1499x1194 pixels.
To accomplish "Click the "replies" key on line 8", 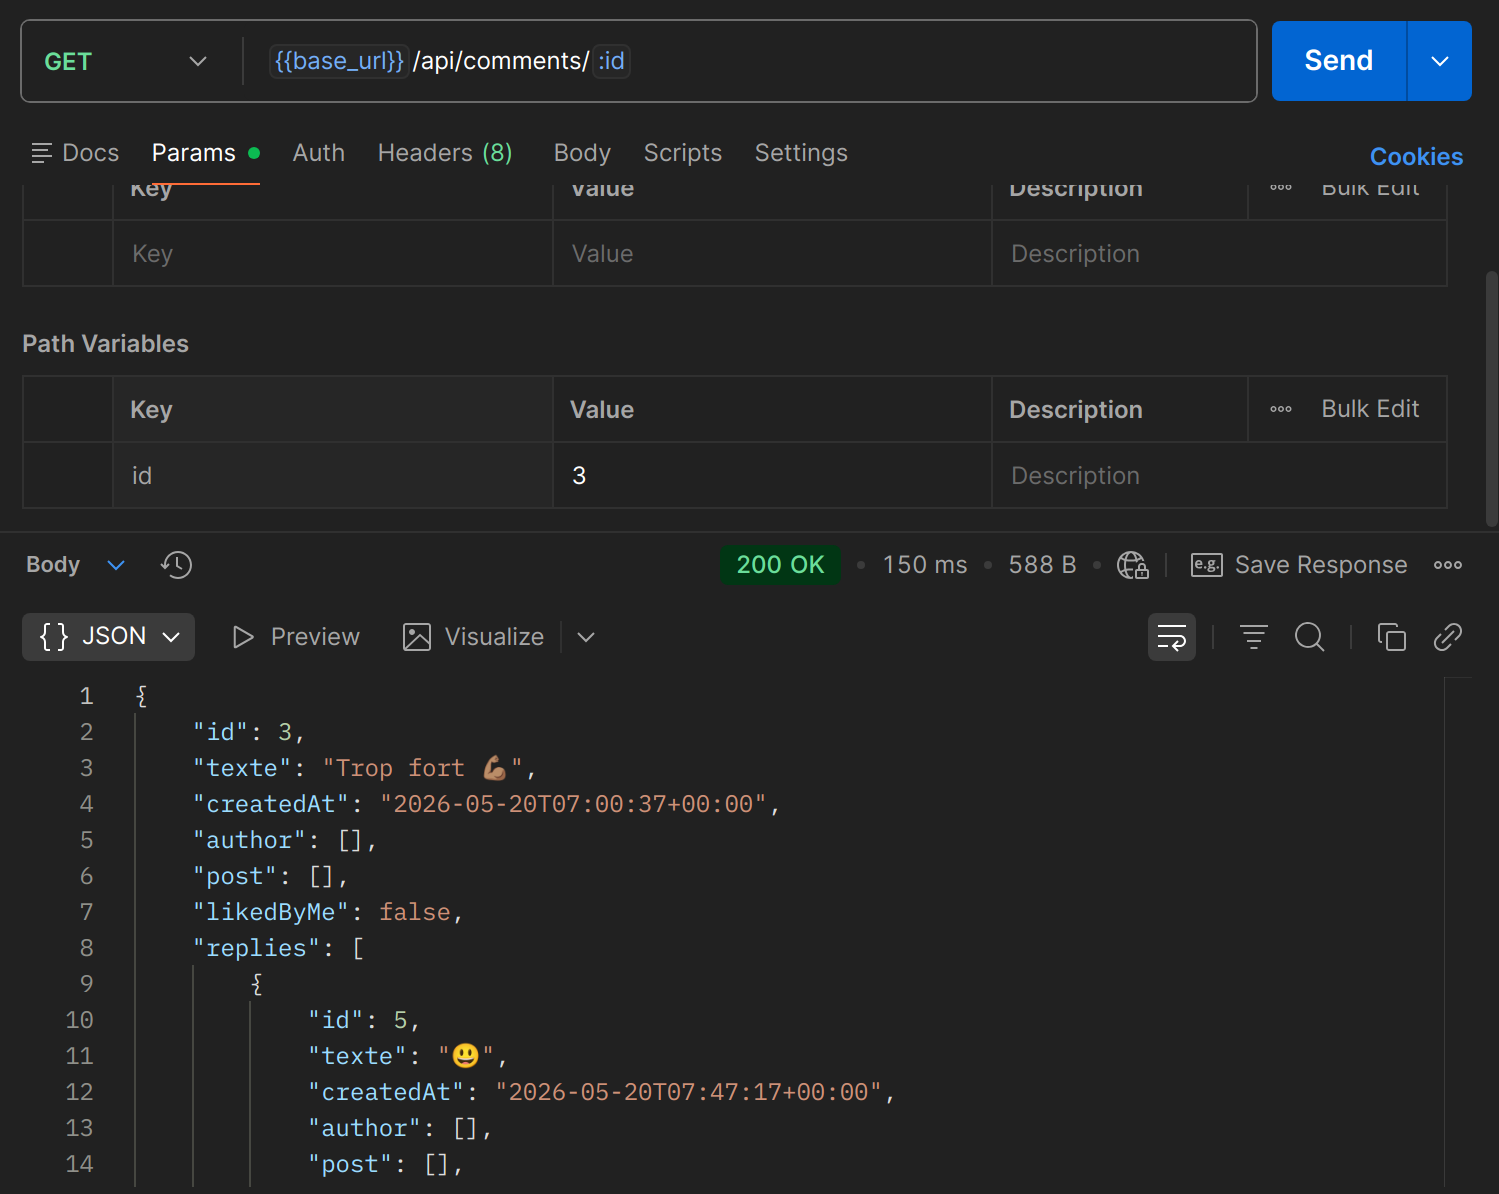I will tap(256, 948).
